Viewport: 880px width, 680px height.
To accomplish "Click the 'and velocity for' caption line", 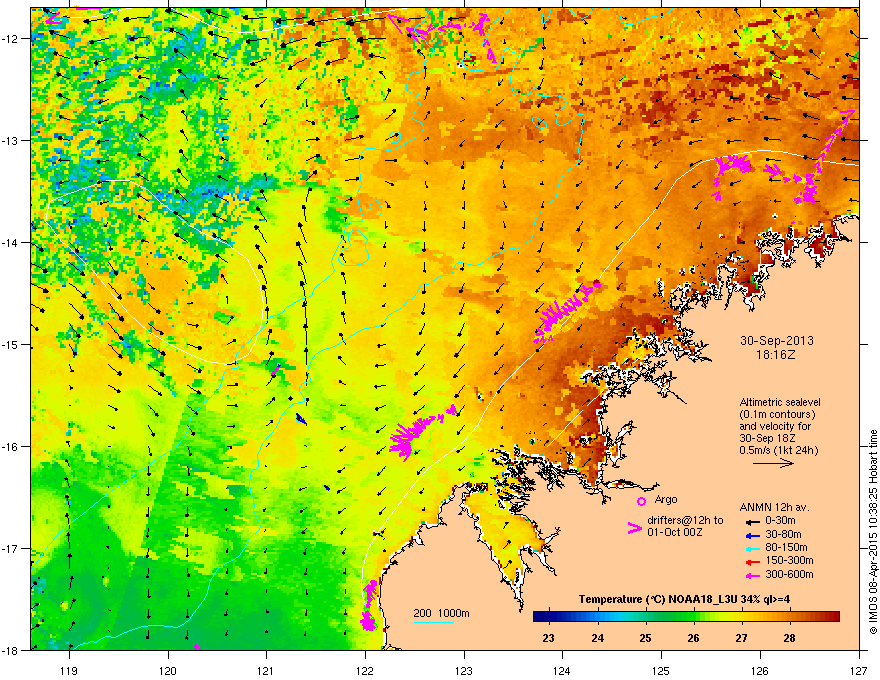I will [x=774, y=426].
